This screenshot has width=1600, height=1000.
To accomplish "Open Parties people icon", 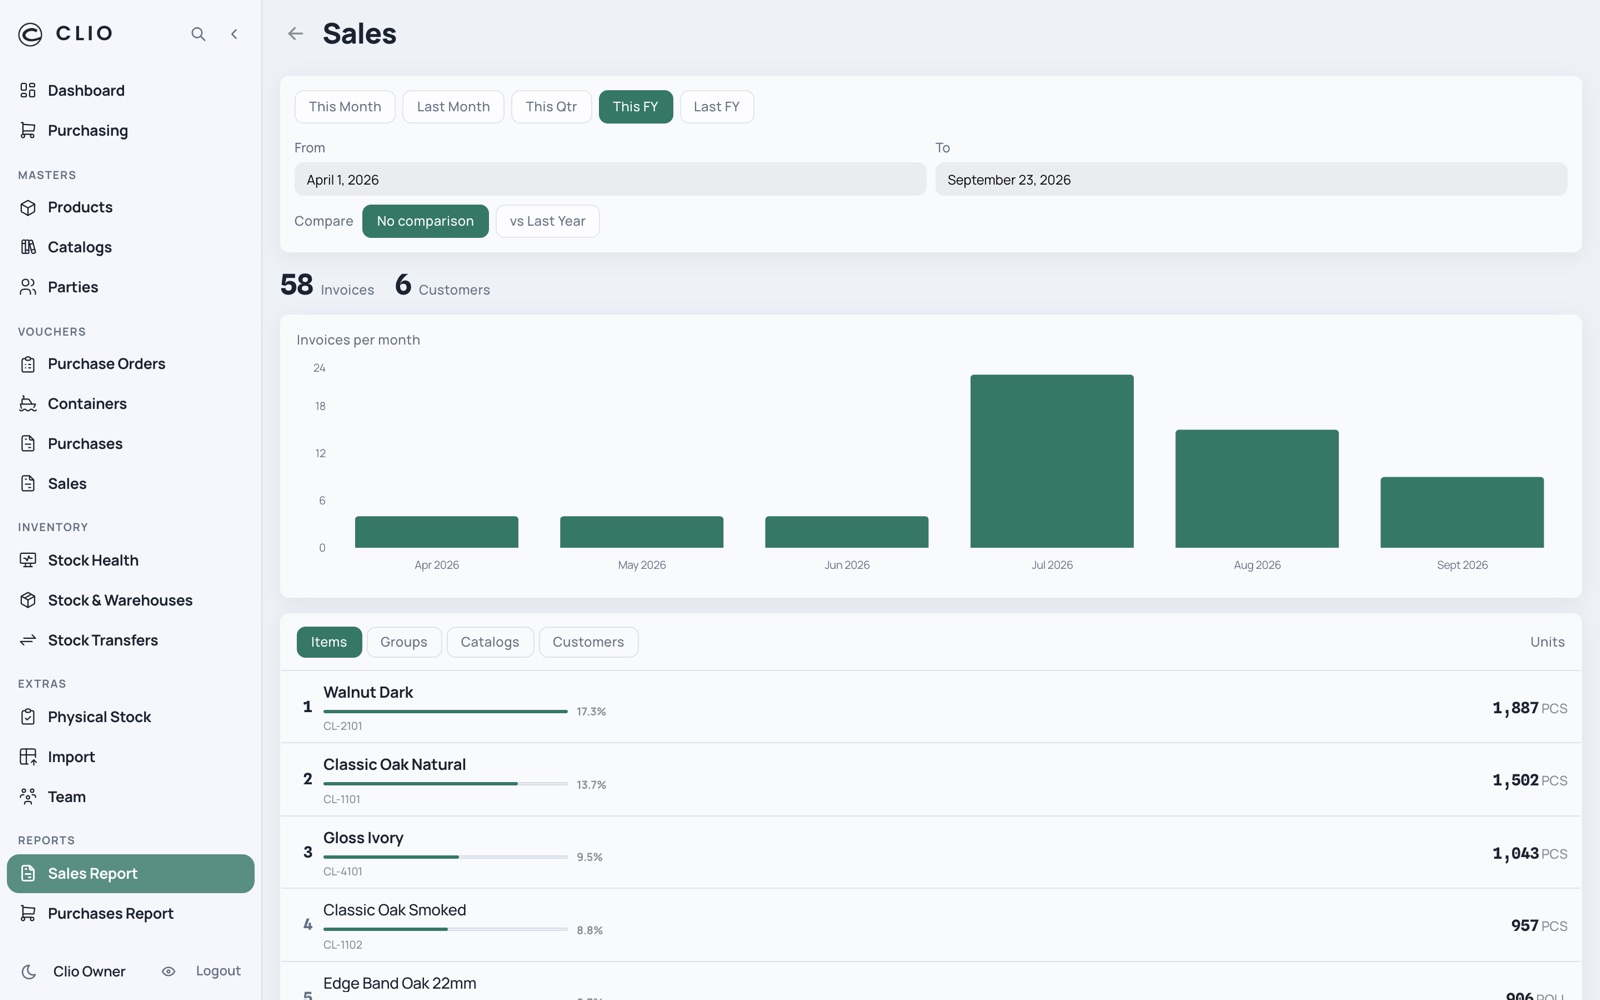I will click(28, 287).
